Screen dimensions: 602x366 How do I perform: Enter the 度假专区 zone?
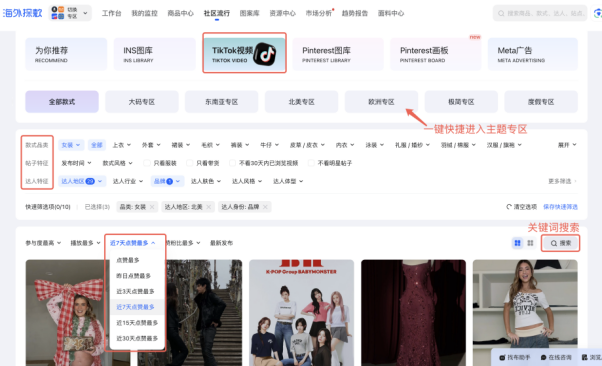541,102
